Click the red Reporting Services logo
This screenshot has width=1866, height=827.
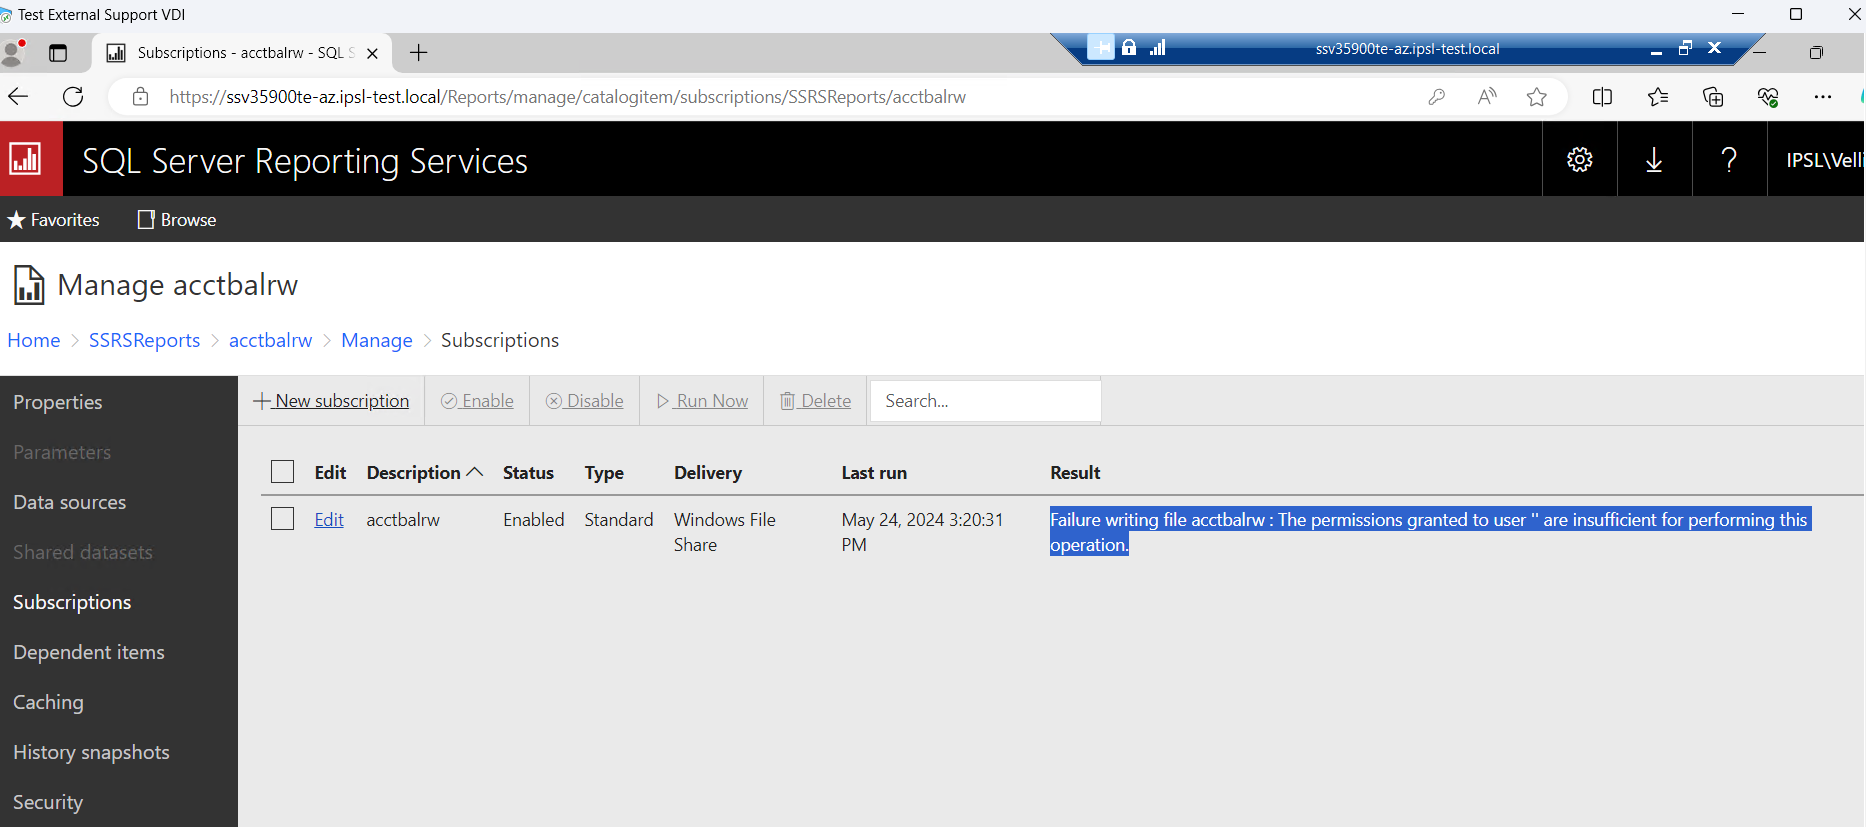pyautogui.click(x=31, y=159)
